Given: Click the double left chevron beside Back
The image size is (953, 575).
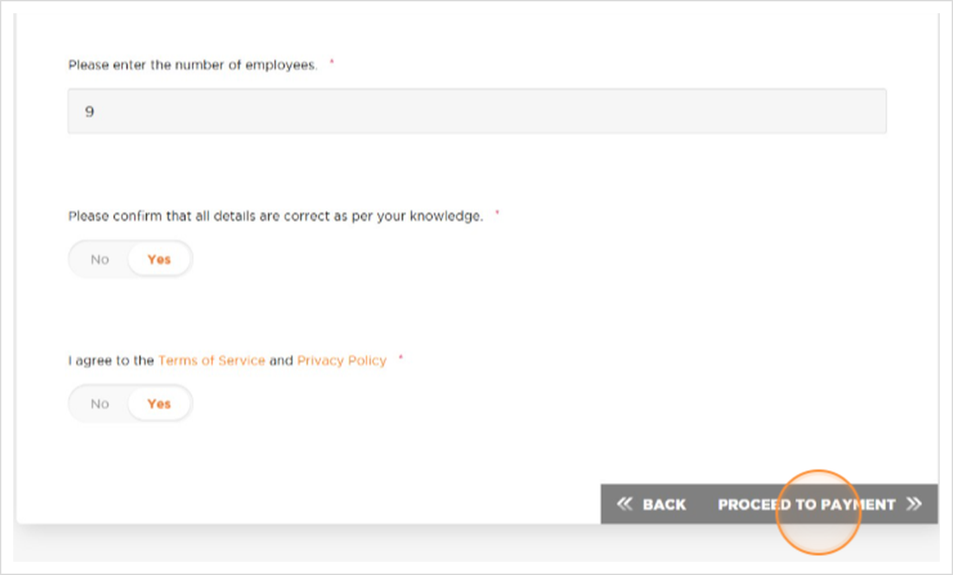Looking at the screenshot, I should (x=624, y=503).
